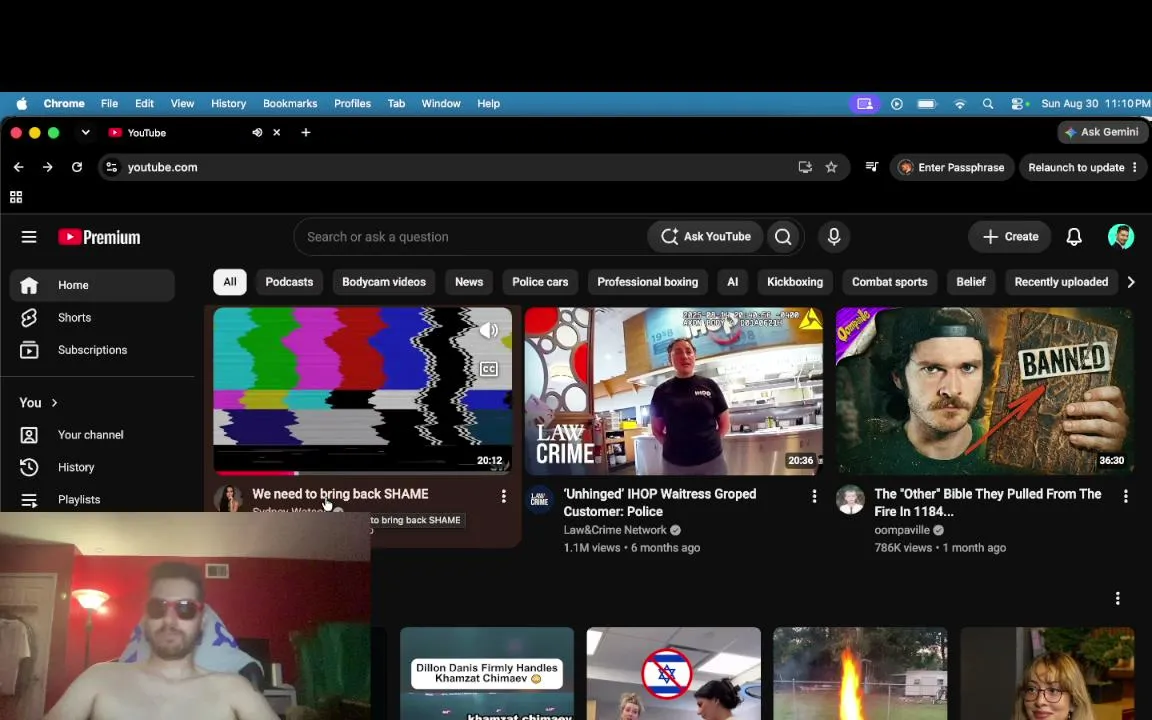1152x720 pixels.
Task: Click the Ask Gemini button
Action: click(1102, 132)
